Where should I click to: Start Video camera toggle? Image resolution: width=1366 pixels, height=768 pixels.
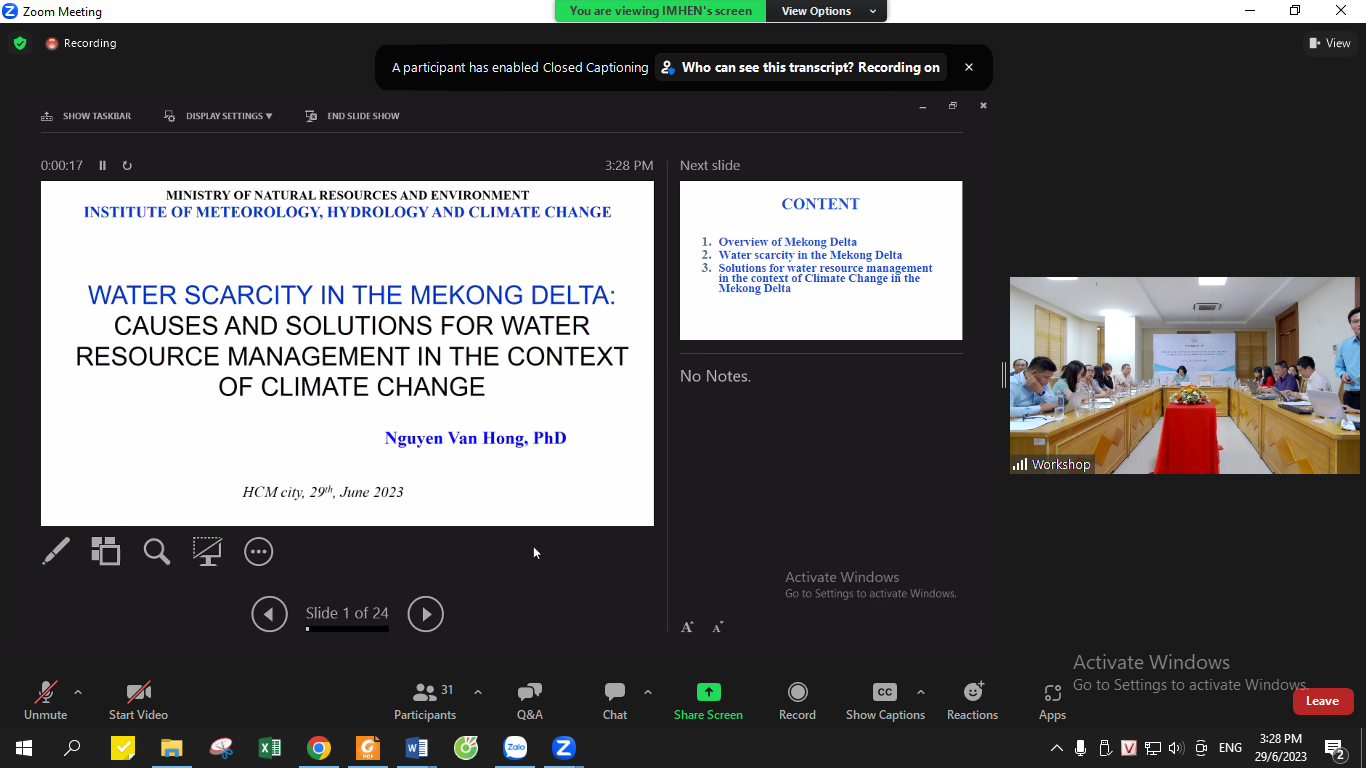point(138,693)
